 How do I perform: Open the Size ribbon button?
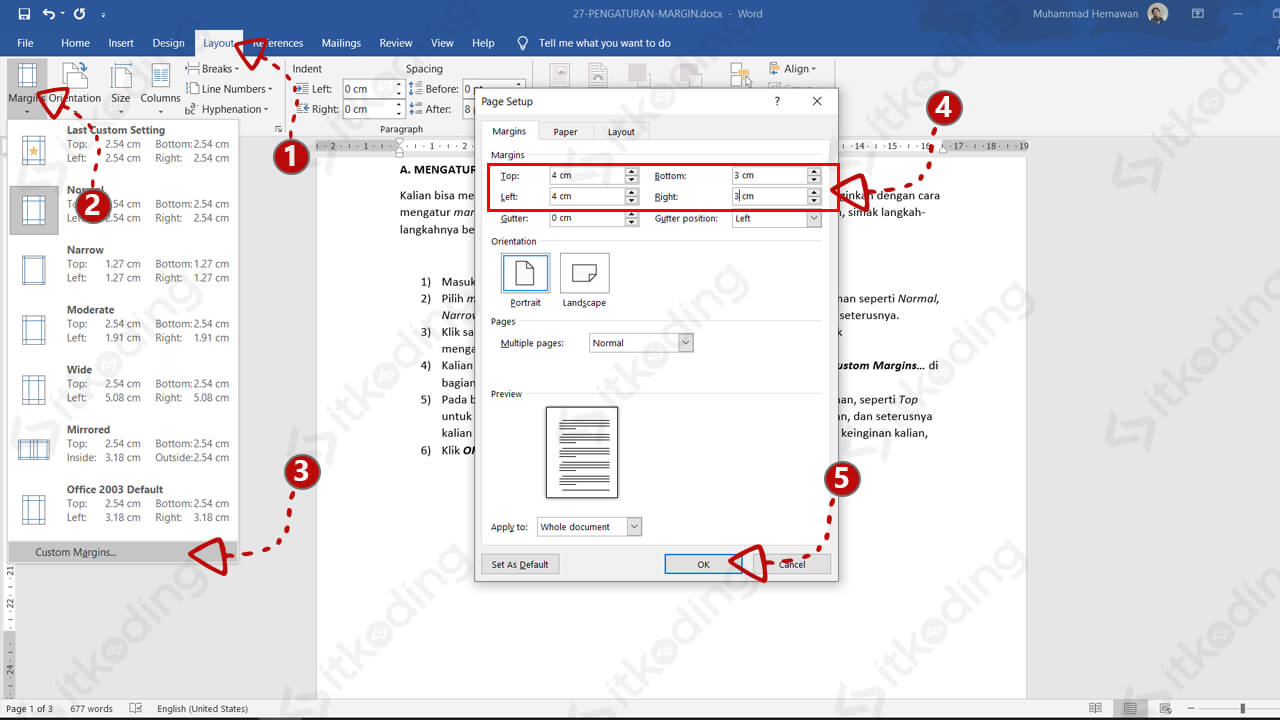[120, 87]
